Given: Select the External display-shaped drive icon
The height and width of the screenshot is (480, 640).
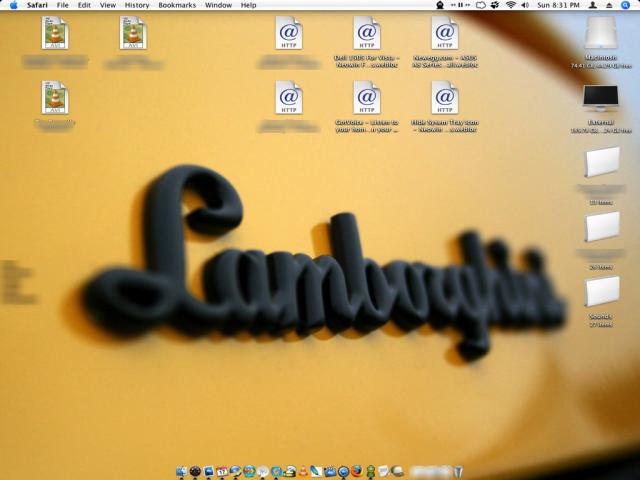Looking at the screenshot, I should [x=600, y=98].
